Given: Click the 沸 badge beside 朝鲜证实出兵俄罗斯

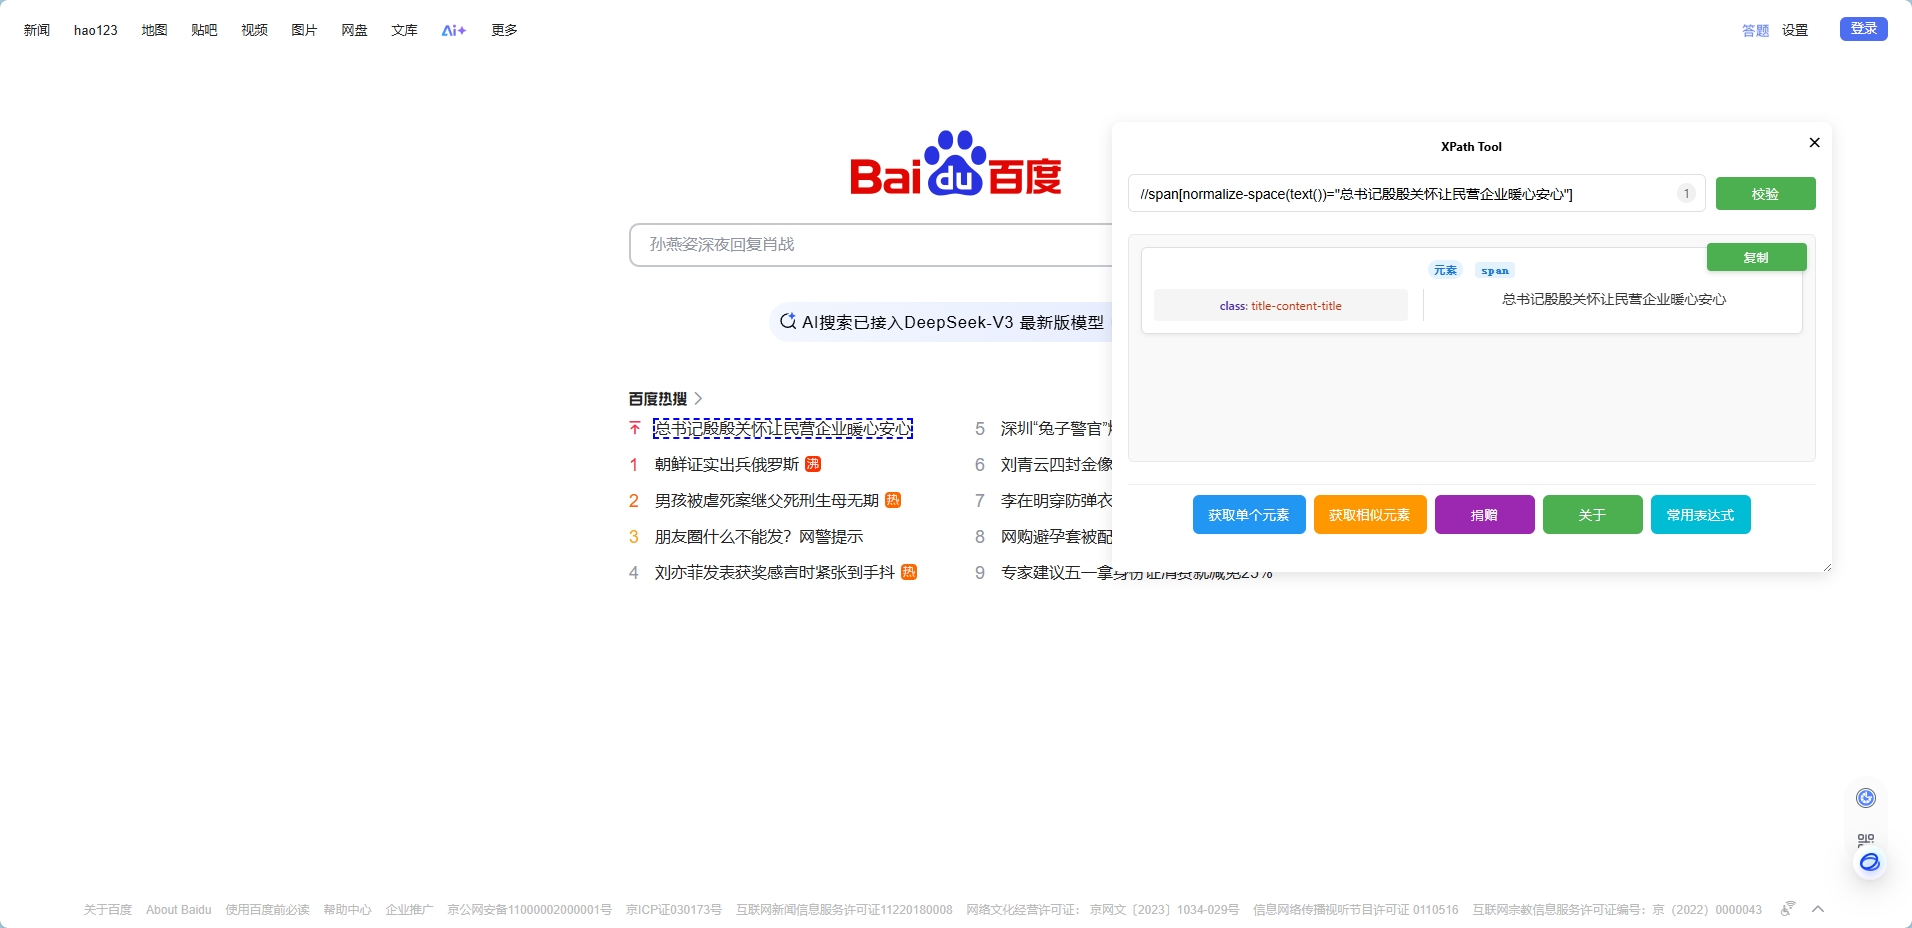Looking at the screenshot, I should [813, 464].
